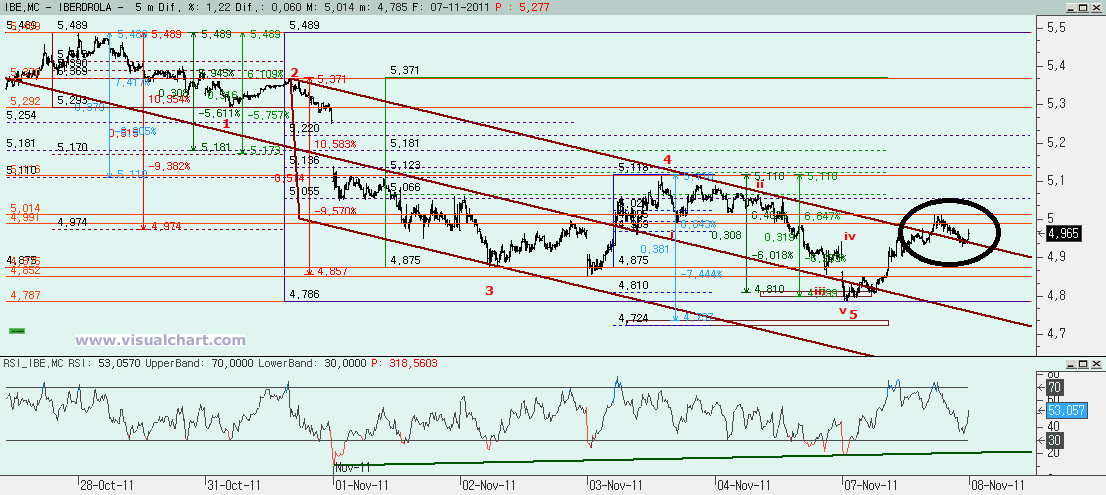The image size is (1106, 495).
Task: Click the red 4,857 price label
Action: 332,271
